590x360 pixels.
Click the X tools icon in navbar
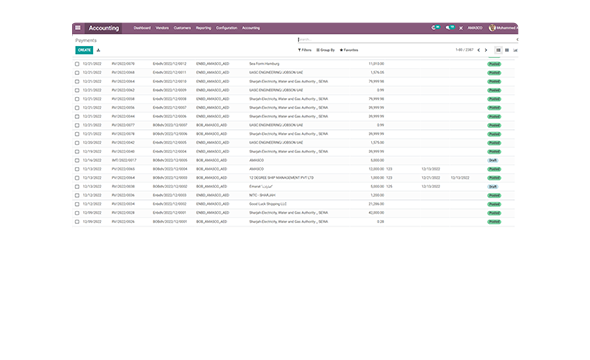coord(461,28)
